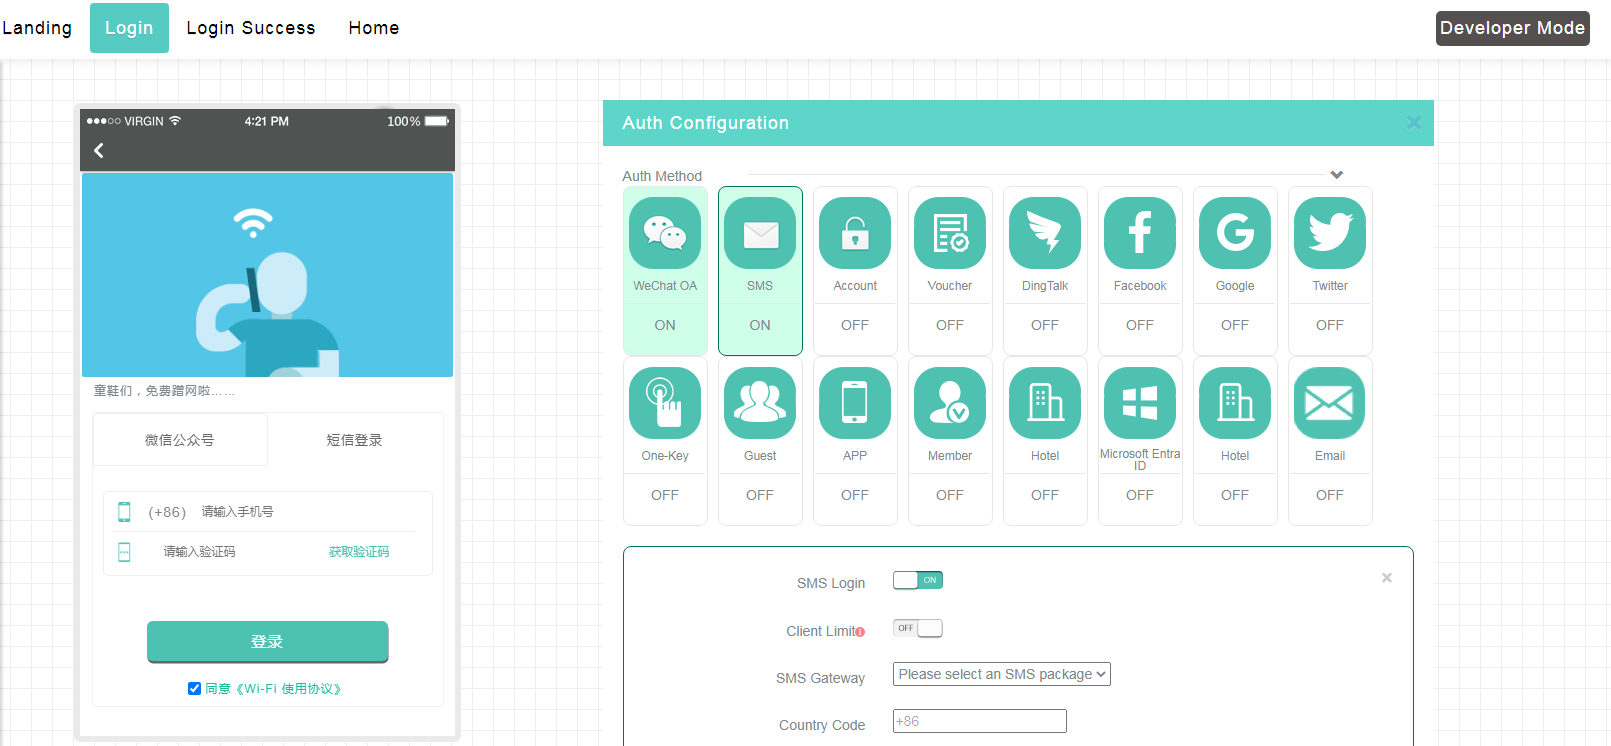Pick the Hotel icon next to Member
This screenshot has width=1611, height=746.
[x=1045, y=403]
